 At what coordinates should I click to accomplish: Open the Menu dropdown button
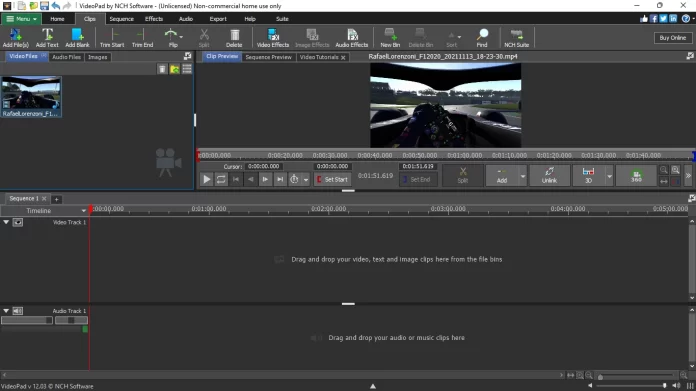click(21, 19)
